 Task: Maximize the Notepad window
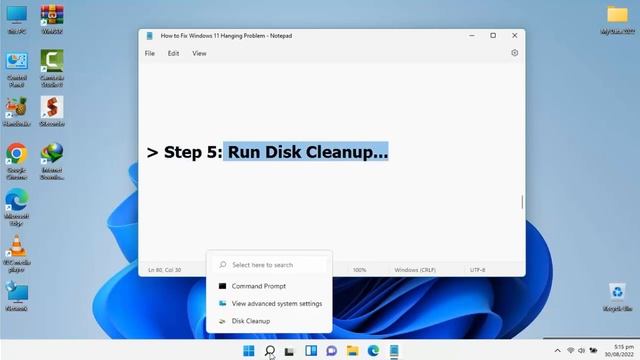click(493, 36)
